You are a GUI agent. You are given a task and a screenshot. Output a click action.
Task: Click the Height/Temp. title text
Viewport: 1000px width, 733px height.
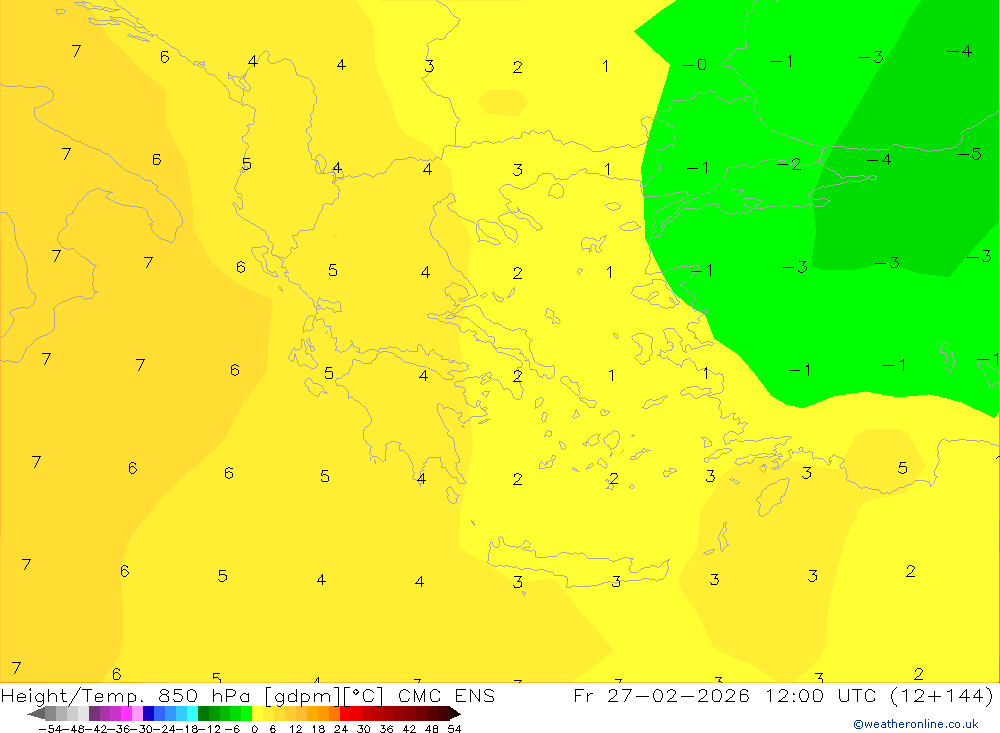point(73,696)
